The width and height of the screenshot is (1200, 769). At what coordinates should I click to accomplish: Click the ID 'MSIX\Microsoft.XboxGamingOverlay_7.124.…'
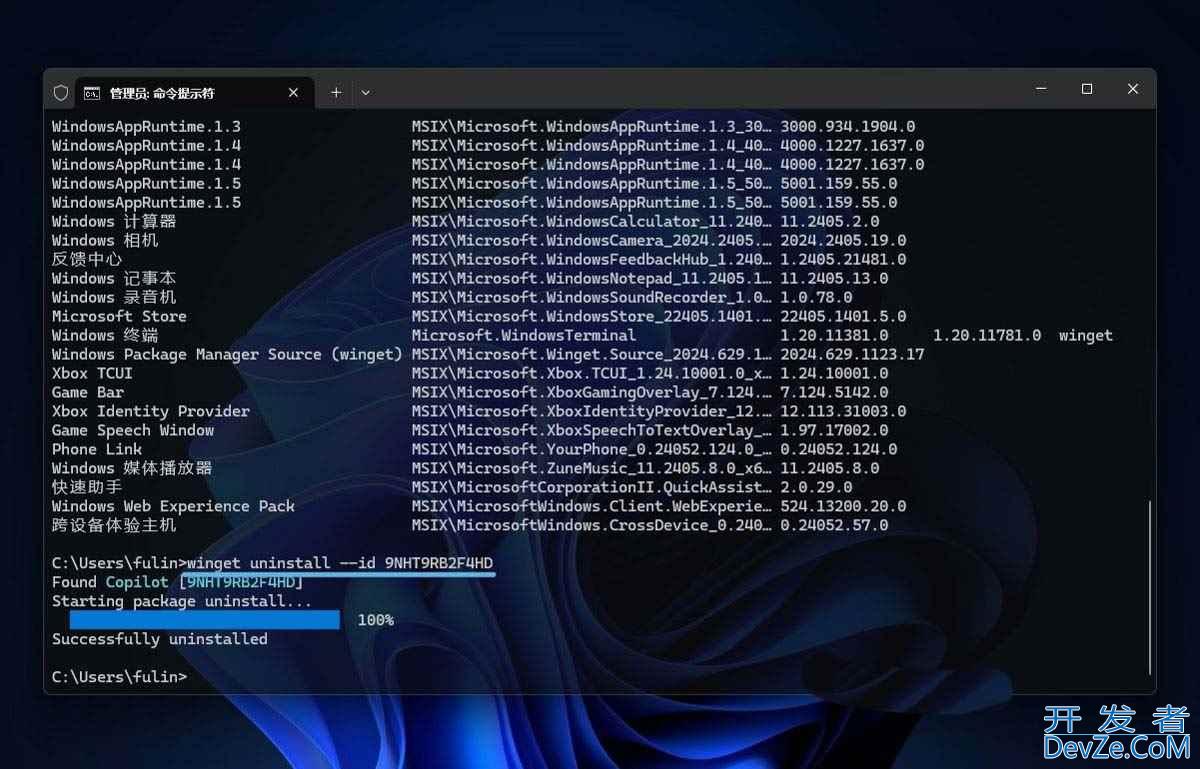point(592,392)
